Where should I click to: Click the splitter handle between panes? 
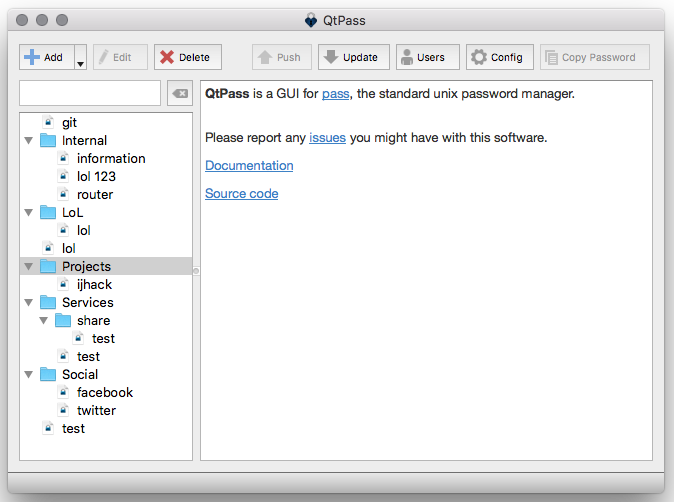[x=196, y=271]
